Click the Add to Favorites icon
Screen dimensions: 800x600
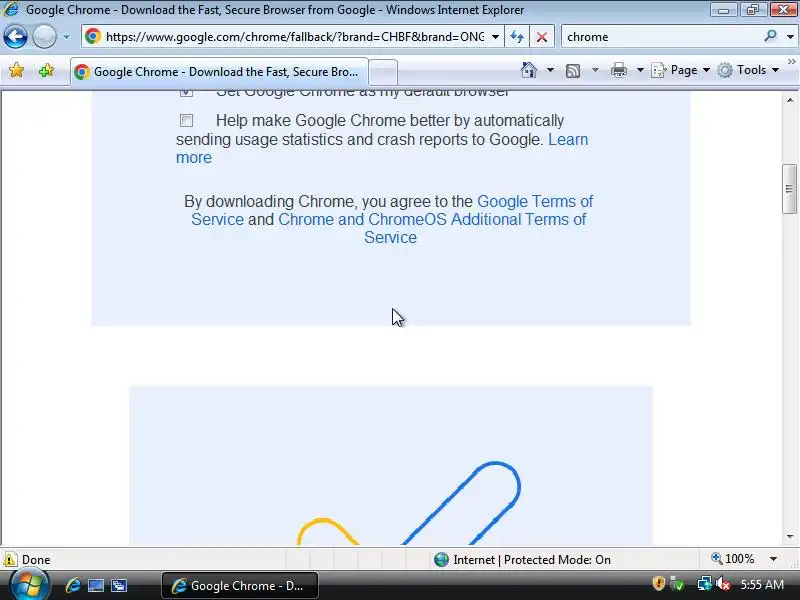[x=46, y=70]
